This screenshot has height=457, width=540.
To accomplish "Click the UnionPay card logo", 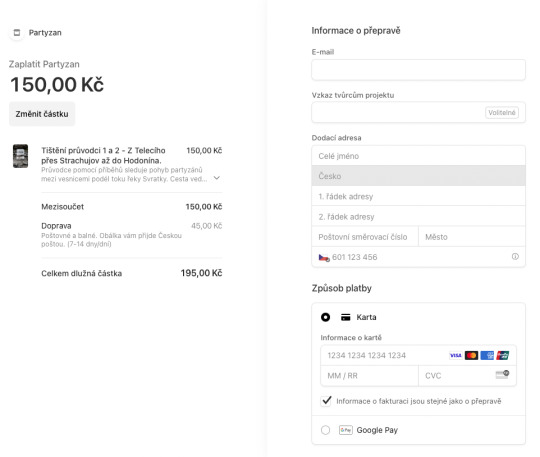I will click(x=502, y=355).
